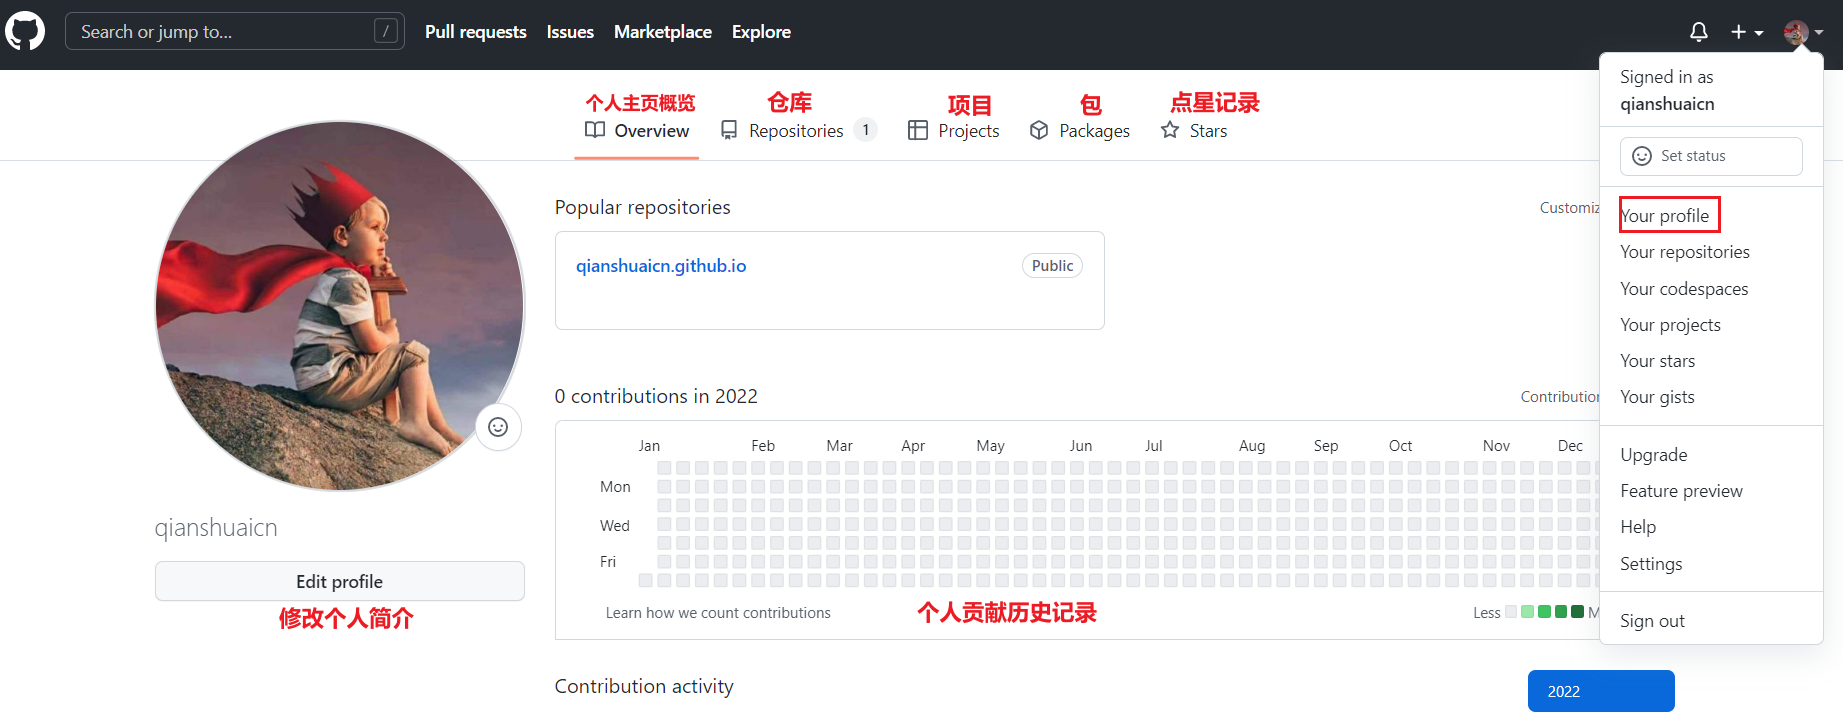Click the darkest green contribution legend swatch
The image size is (1843, 723).
[1577, 612]
